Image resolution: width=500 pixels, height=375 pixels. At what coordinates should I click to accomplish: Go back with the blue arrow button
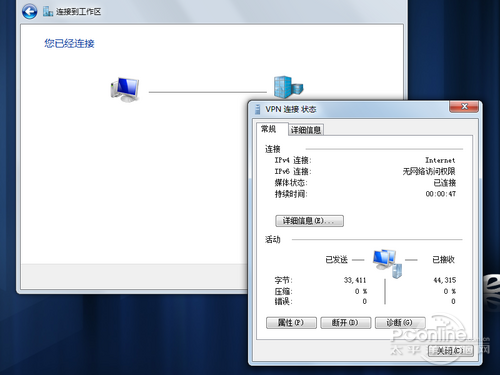(x=29, y=12)
